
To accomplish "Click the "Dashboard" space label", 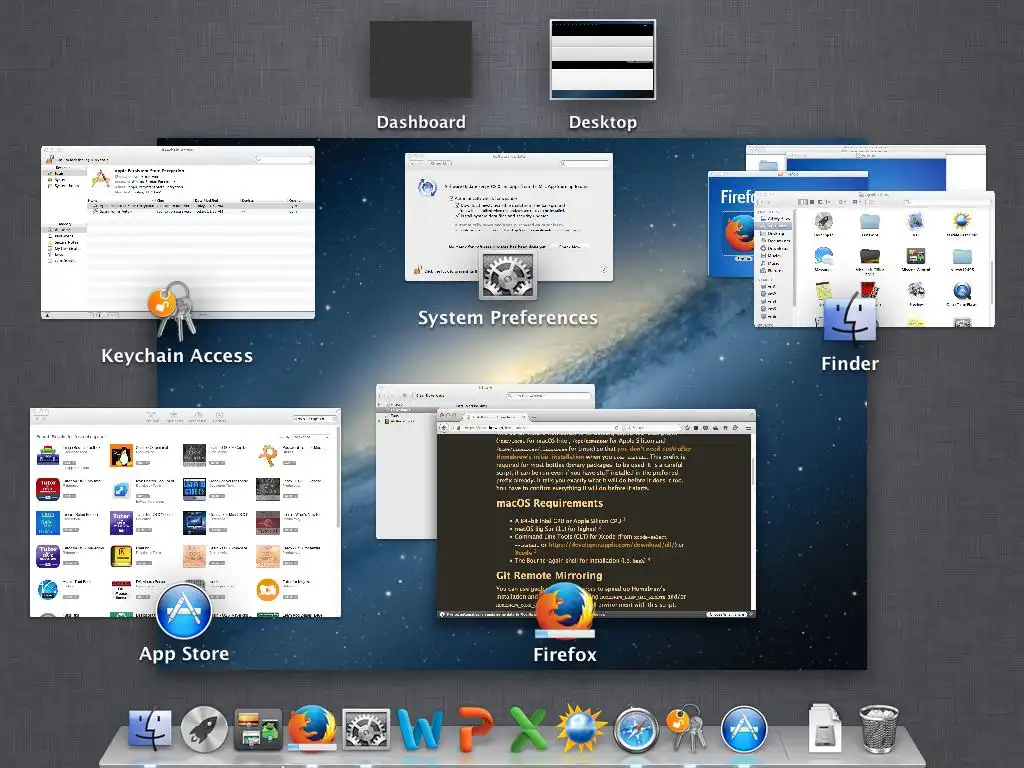I will tap(421, 122).
